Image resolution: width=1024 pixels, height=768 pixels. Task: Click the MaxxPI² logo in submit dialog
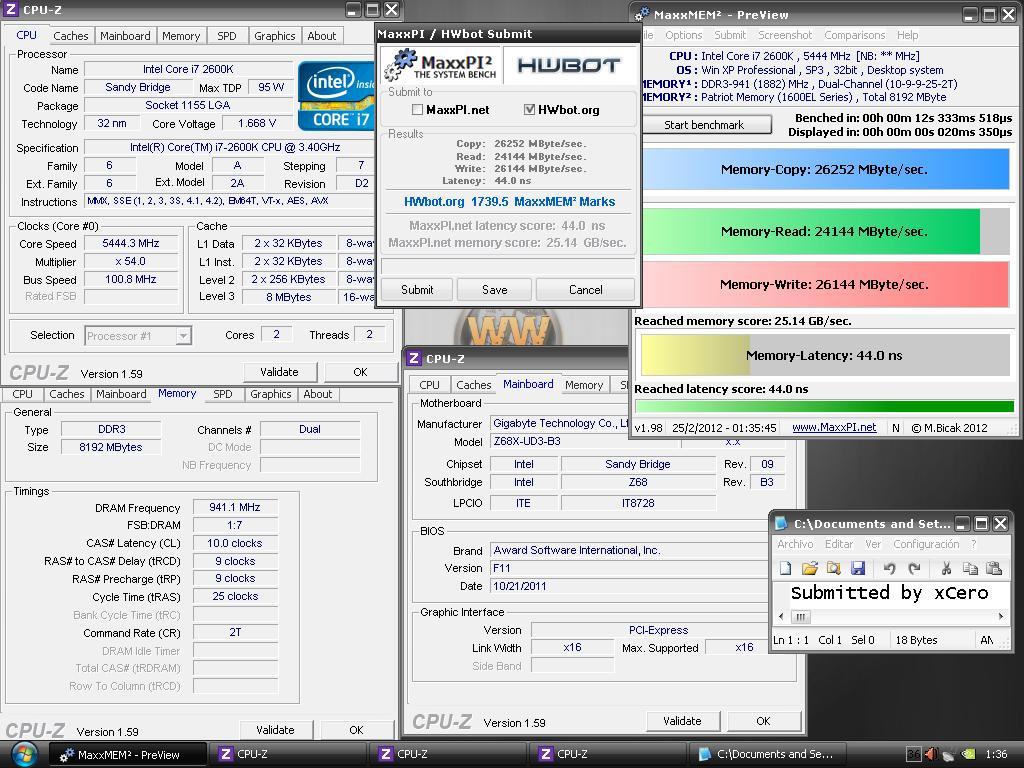point(440,65)
